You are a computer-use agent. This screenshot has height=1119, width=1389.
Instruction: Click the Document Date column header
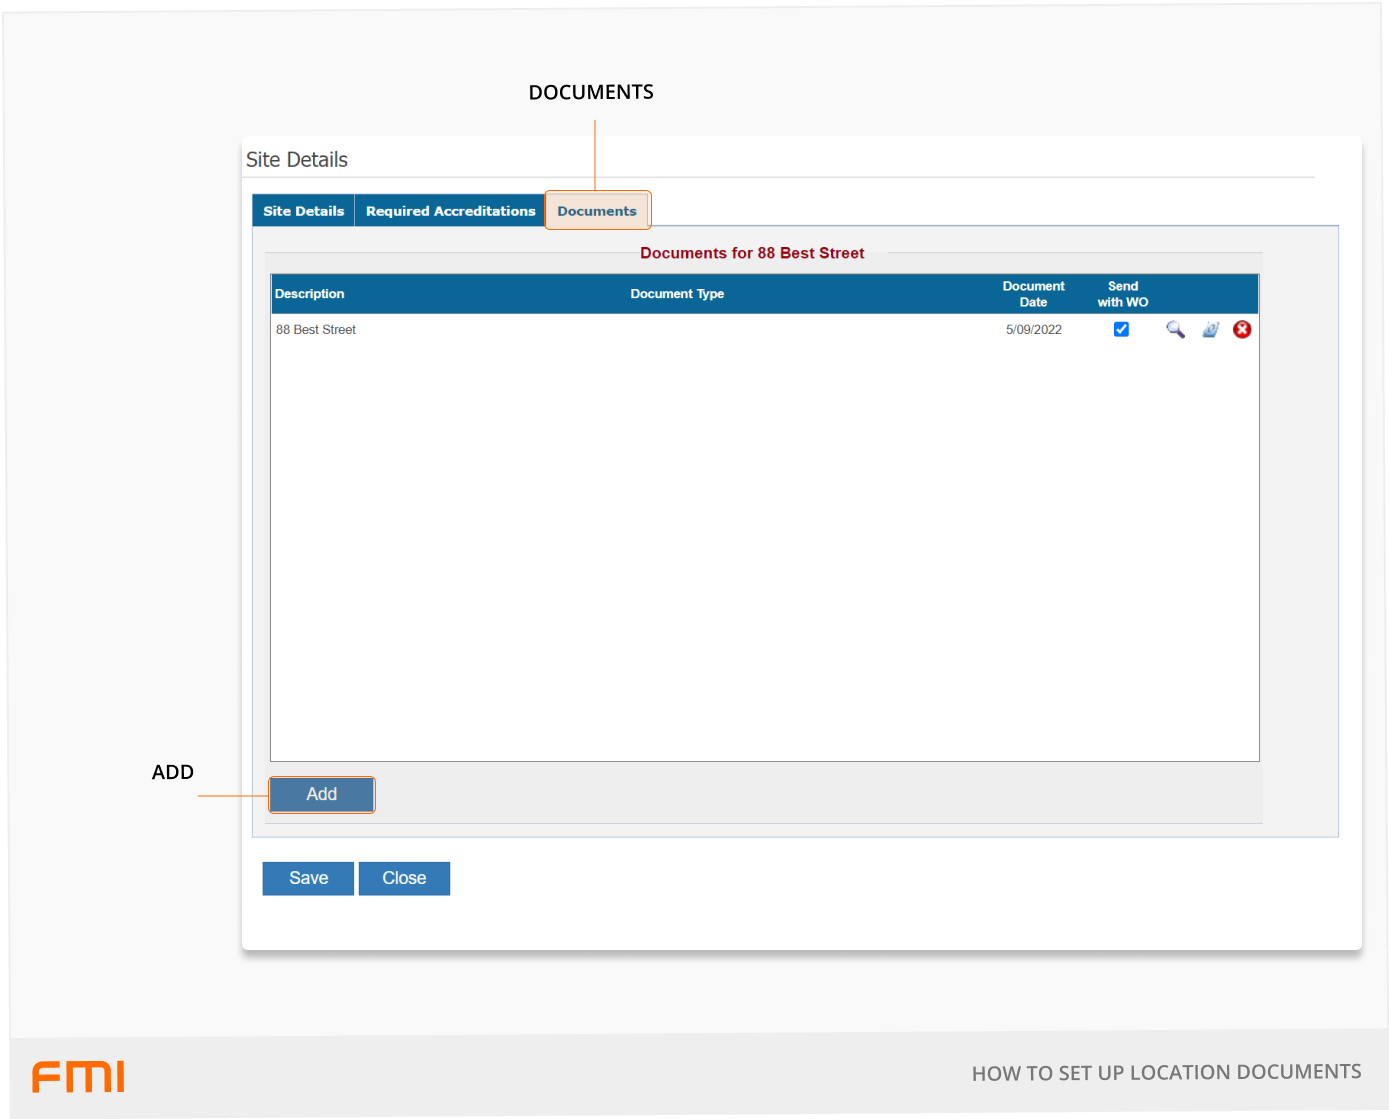coord(1033,294)
